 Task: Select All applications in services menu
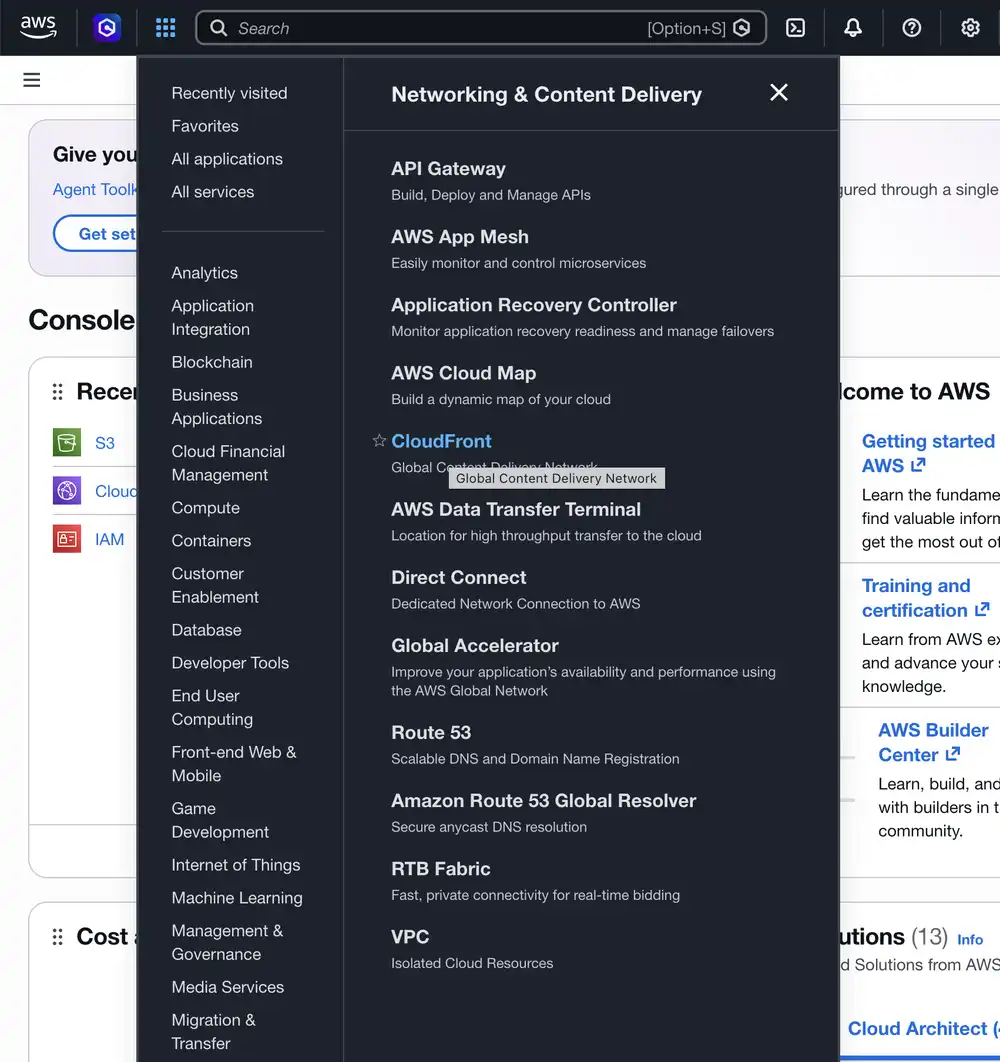(x=227, y=158)
